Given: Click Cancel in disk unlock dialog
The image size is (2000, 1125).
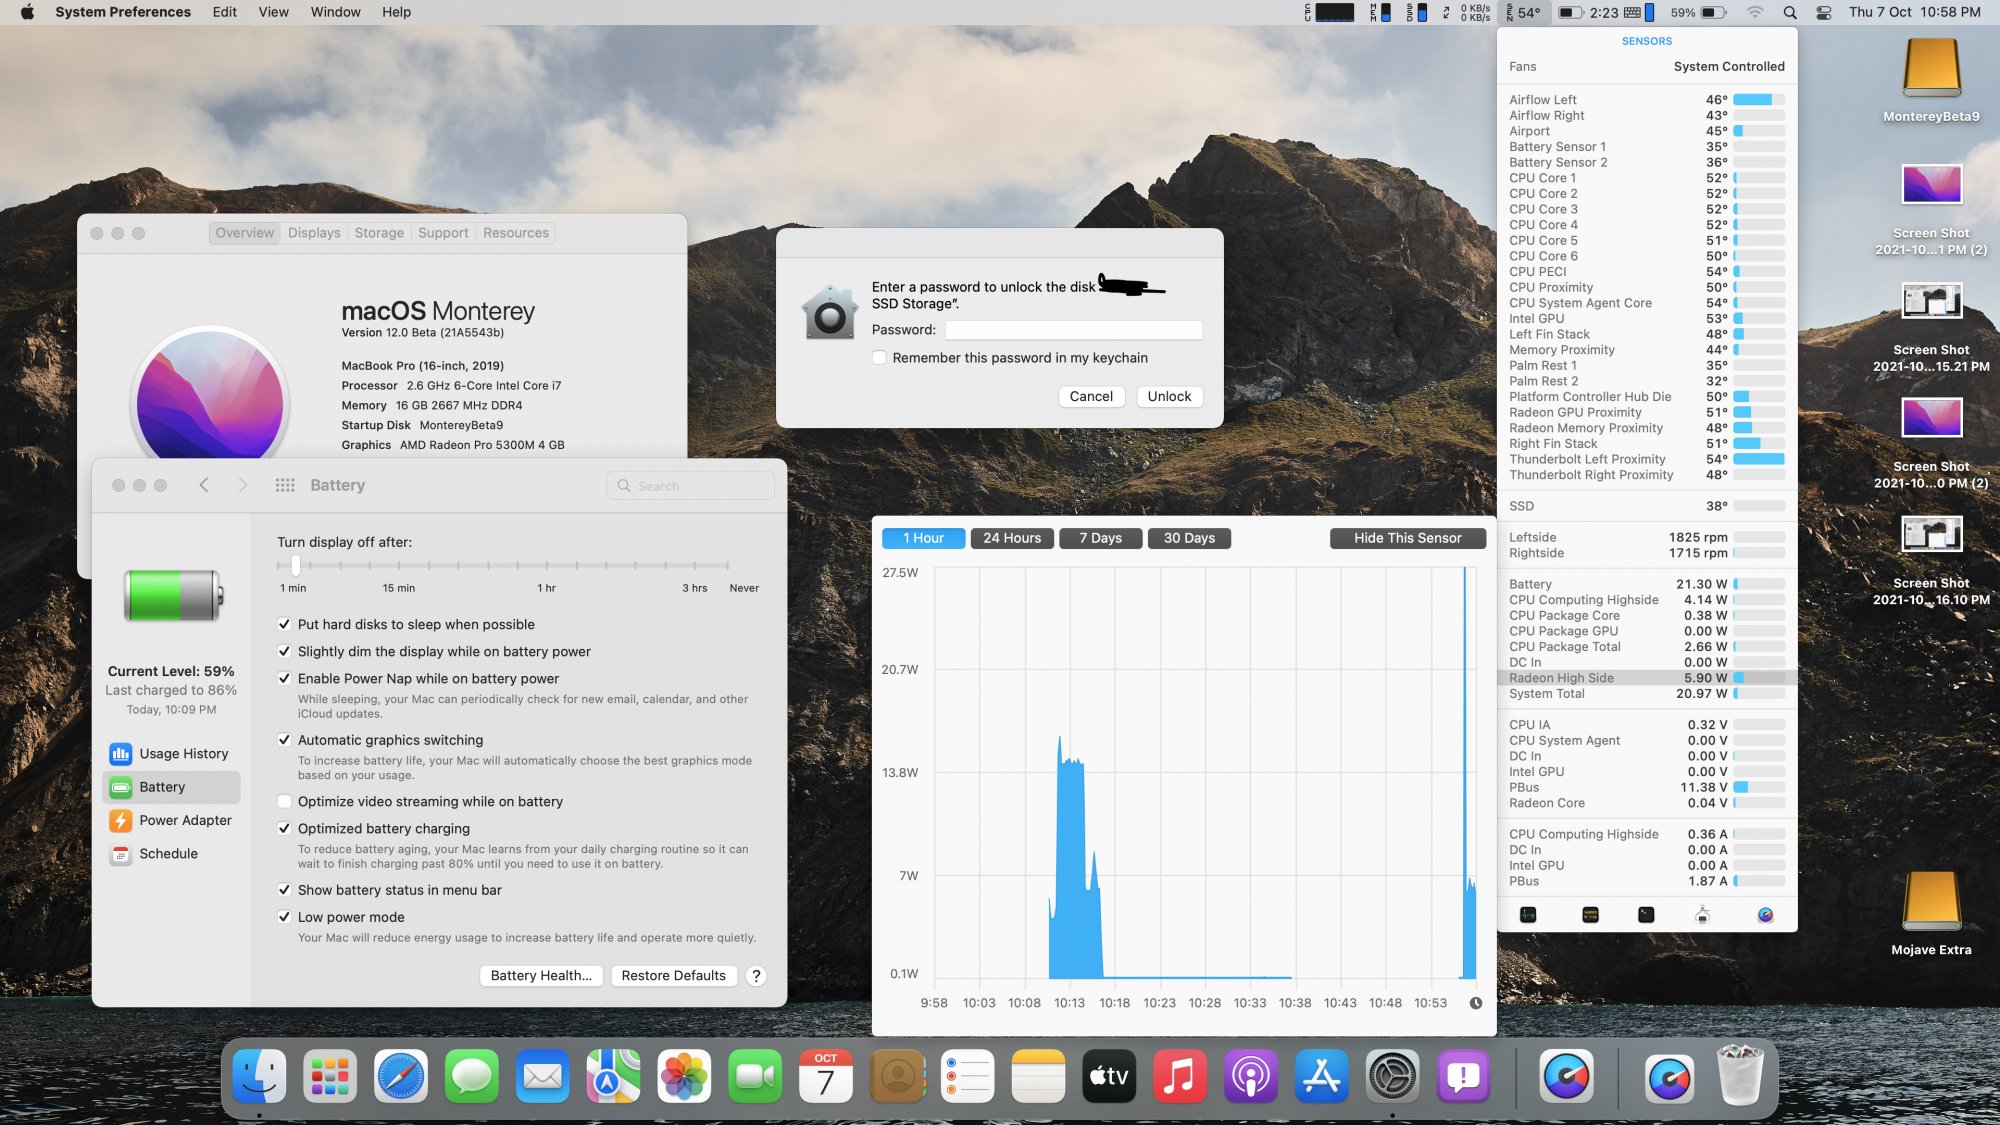Looking at the screenshot, I should [1091, 396].
